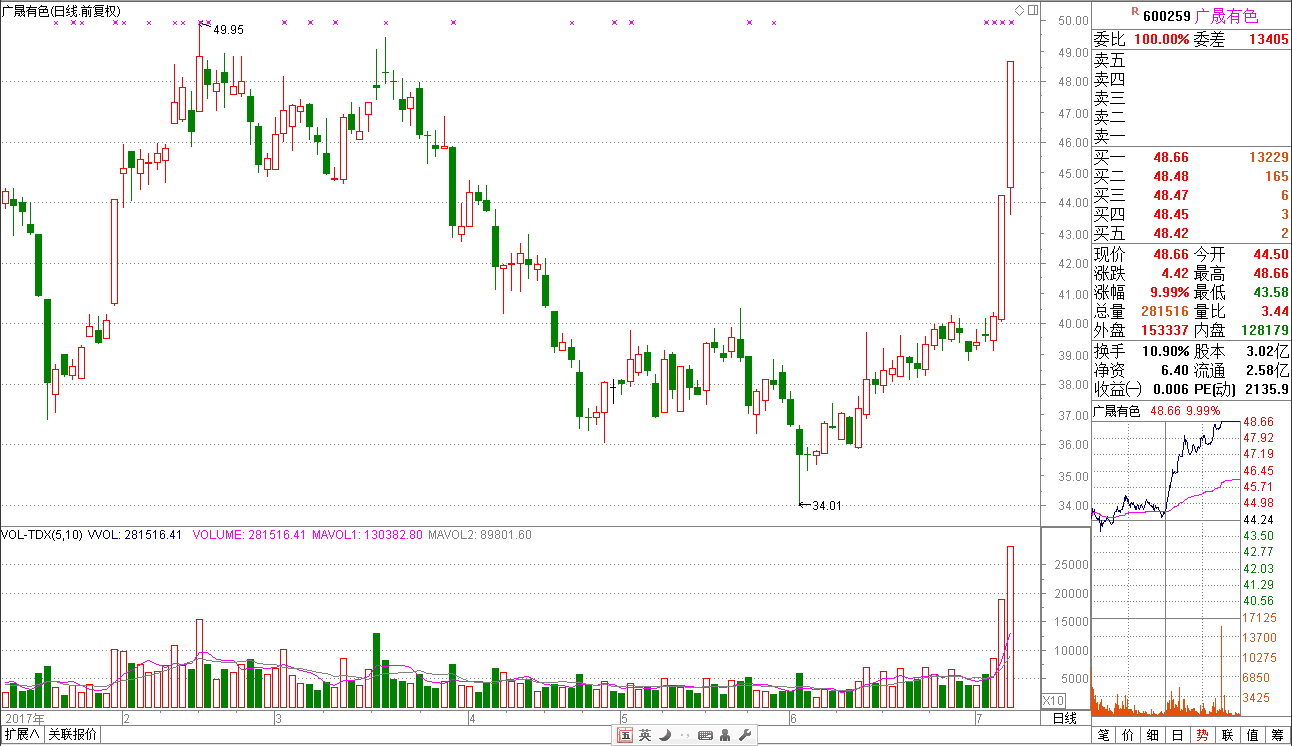Click the square icon at chart top-right
The image size is (1292, 746).
coord(1033,11)
